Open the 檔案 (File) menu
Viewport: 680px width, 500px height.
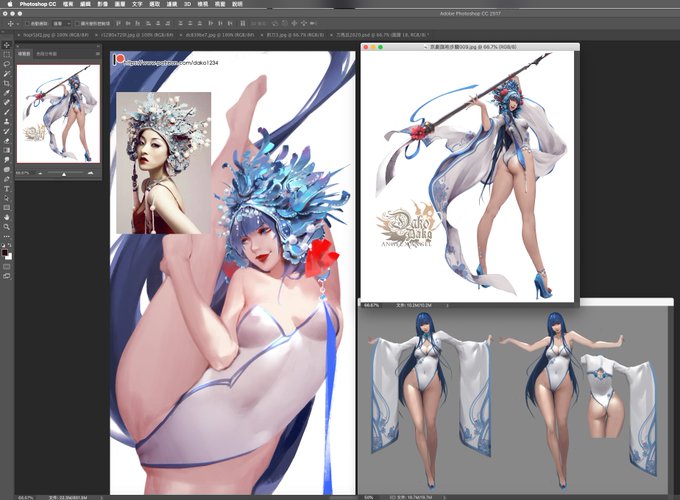(68, 4)
